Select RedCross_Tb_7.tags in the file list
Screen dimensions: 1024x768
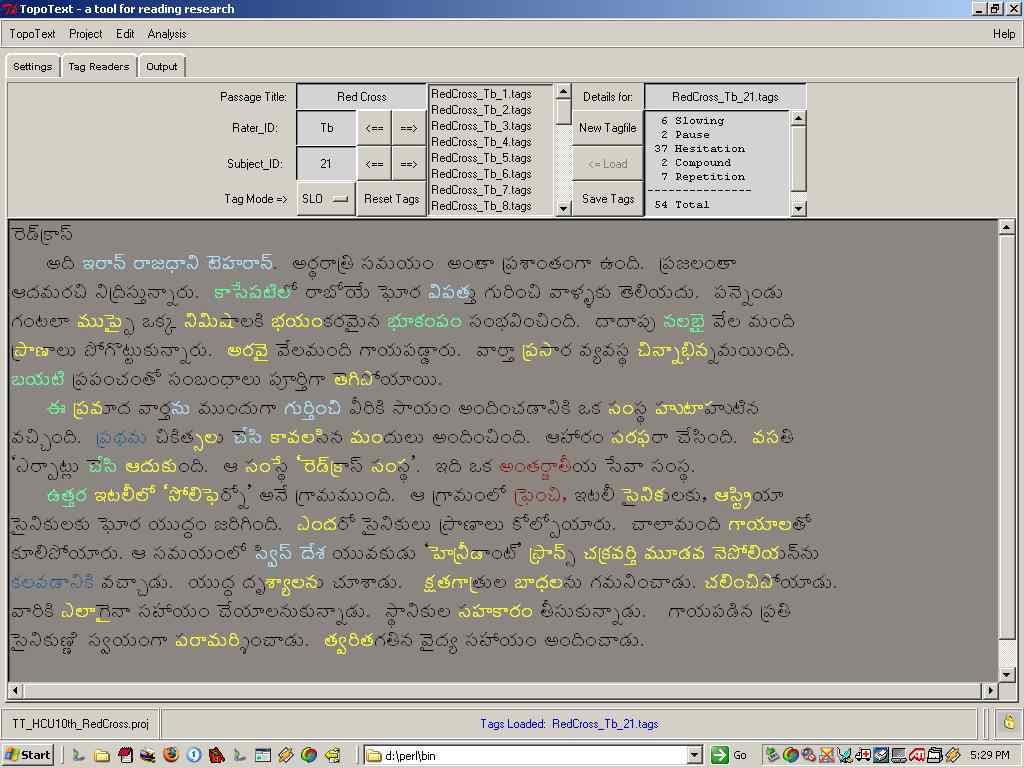click(x=481, y=190)
